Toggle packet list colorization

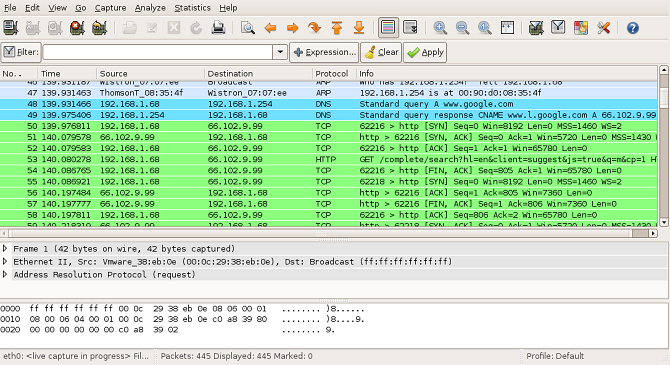[388, 28]
